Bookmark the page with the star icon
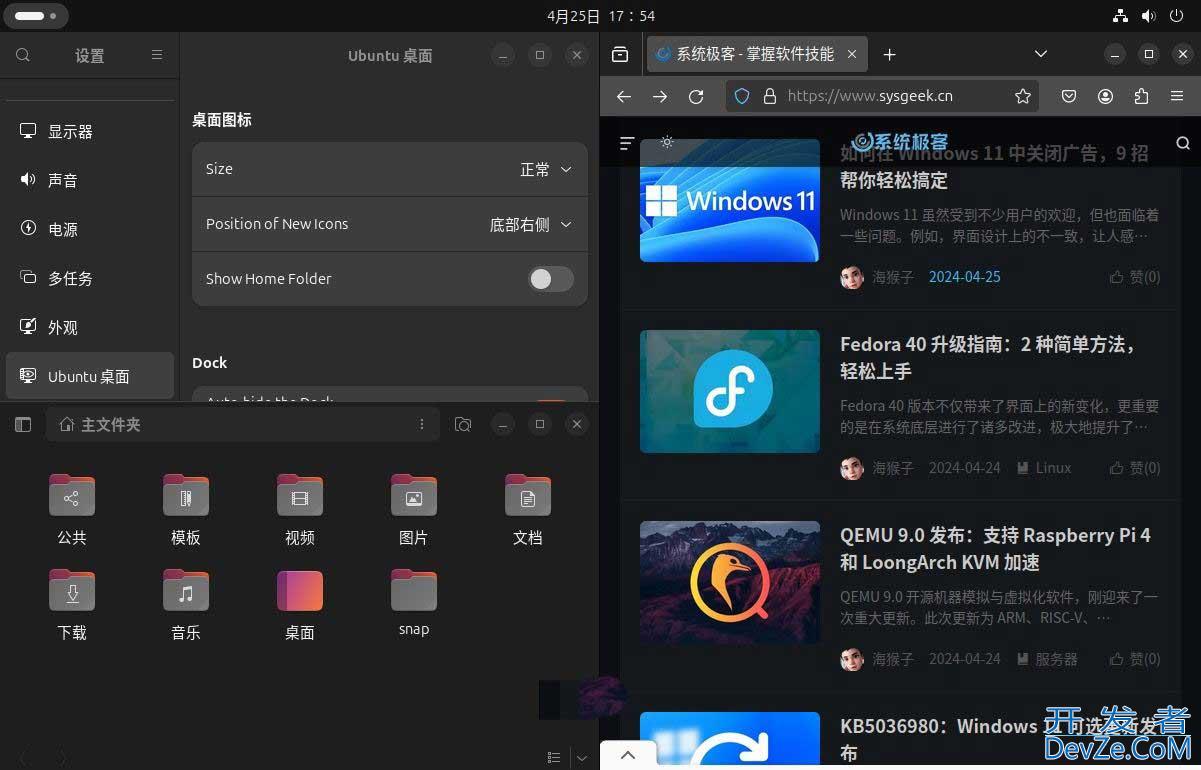This screenshot has width=1201, height=770. point(1022,96)
